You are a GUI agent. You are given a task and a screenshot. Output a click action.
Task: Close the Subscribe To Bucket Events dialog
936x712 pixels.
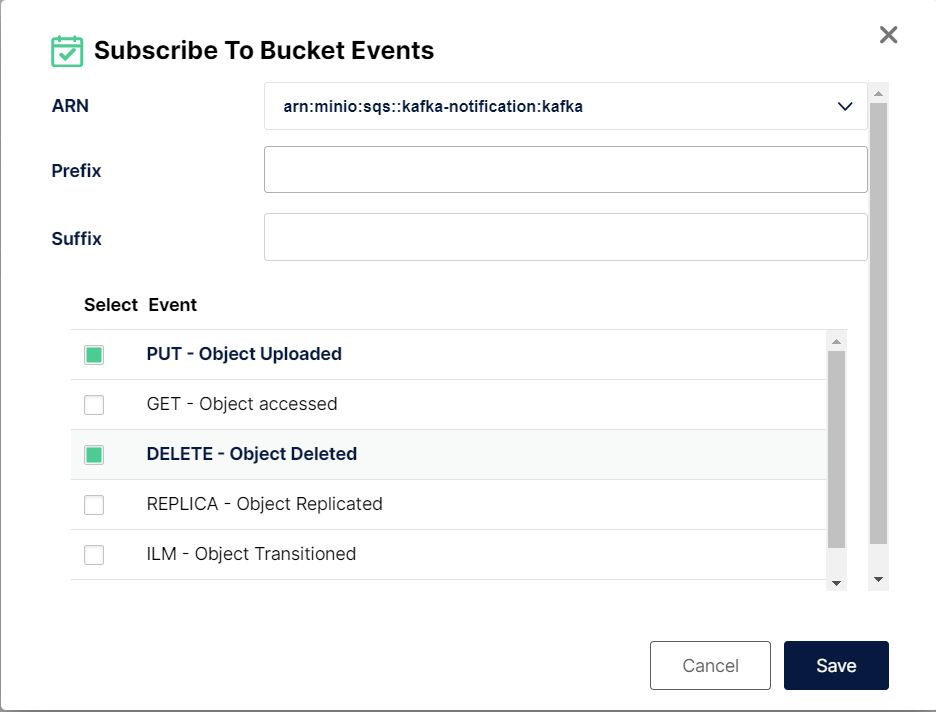click(888, 34)
